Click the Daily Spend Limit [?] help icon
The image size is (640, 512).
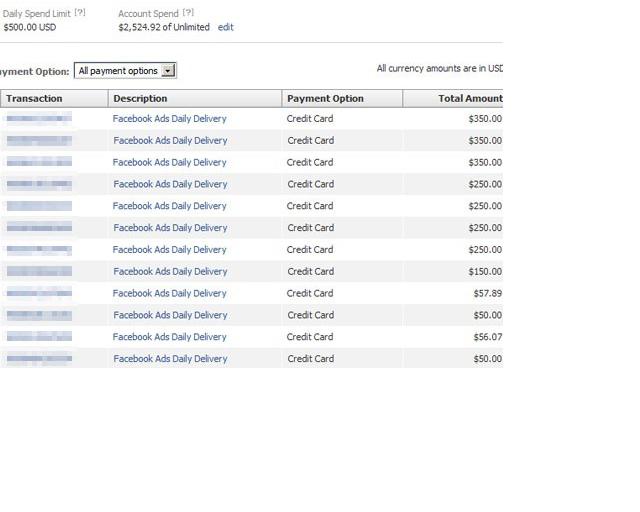pos(80,13)
